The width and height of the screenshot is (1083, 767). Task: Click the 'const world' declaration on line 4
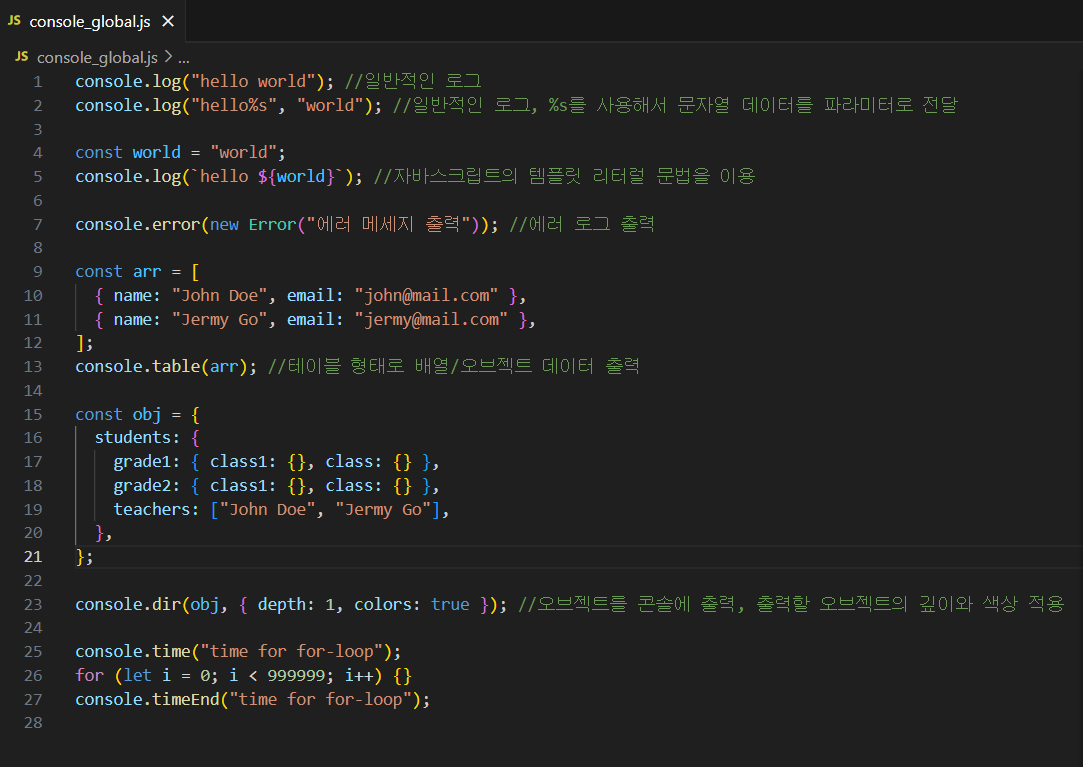point(128,153)
